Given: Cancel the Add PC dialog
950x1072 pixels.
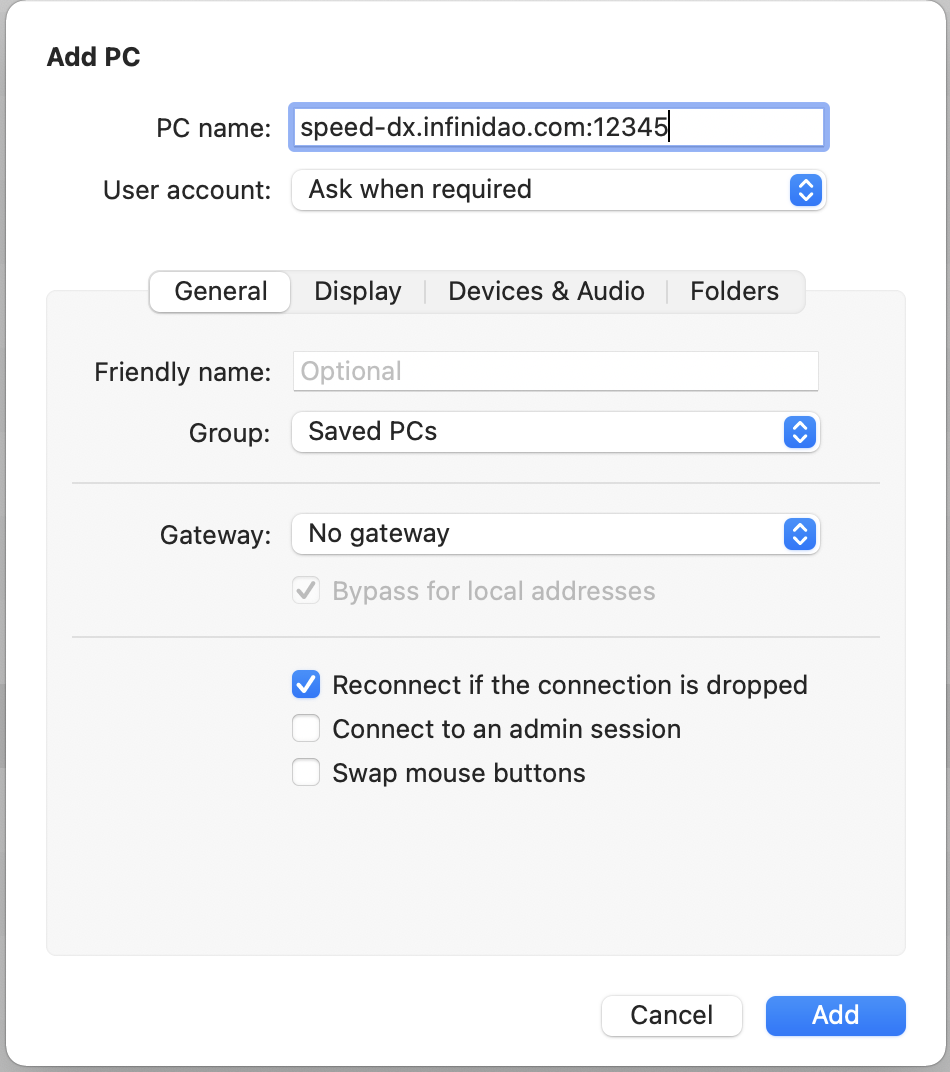Looking at the screenshot, I should [671, 1016].
